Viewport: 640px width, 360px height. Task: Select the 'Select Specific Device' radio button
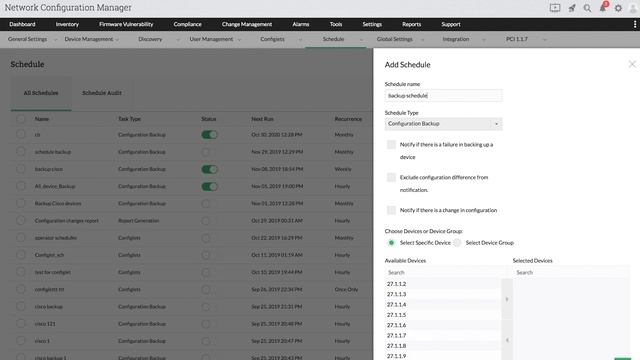pos(391,243)
